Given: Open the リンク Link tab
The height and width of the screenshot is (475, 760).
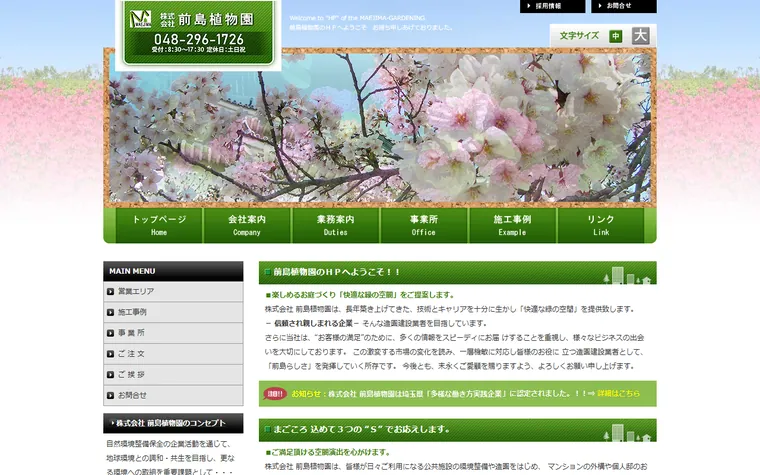Looking at the screenshot, I should [601, 225].
